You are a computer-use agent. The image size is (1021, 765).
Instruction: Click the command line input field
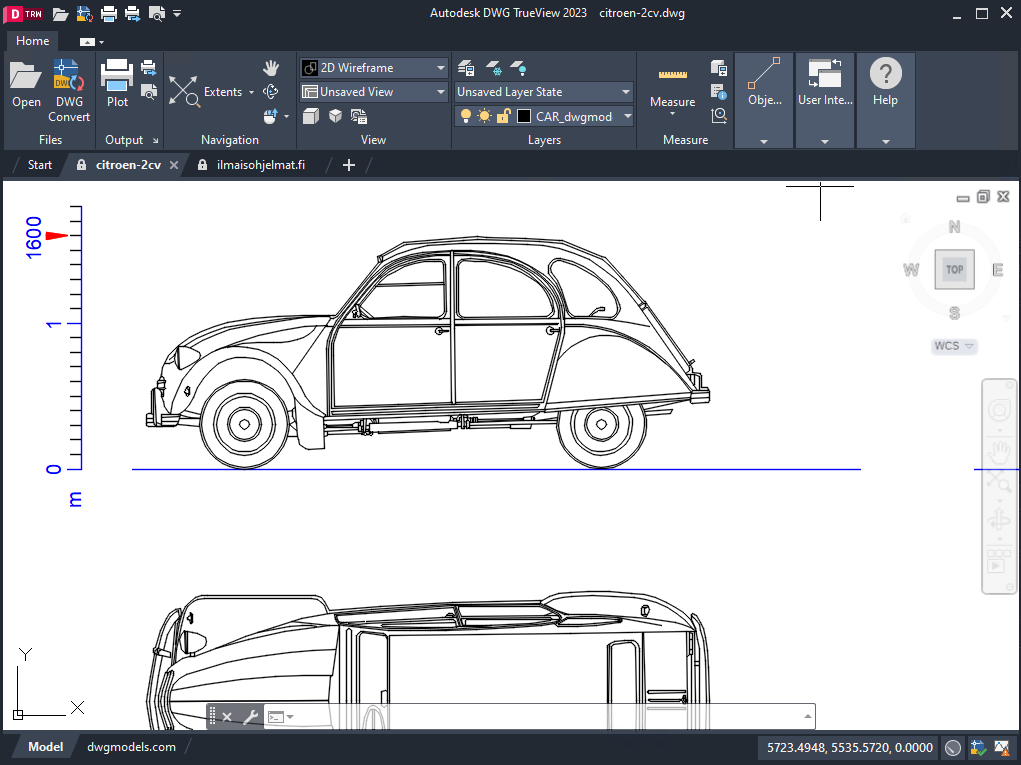click(x=547, y=717)
